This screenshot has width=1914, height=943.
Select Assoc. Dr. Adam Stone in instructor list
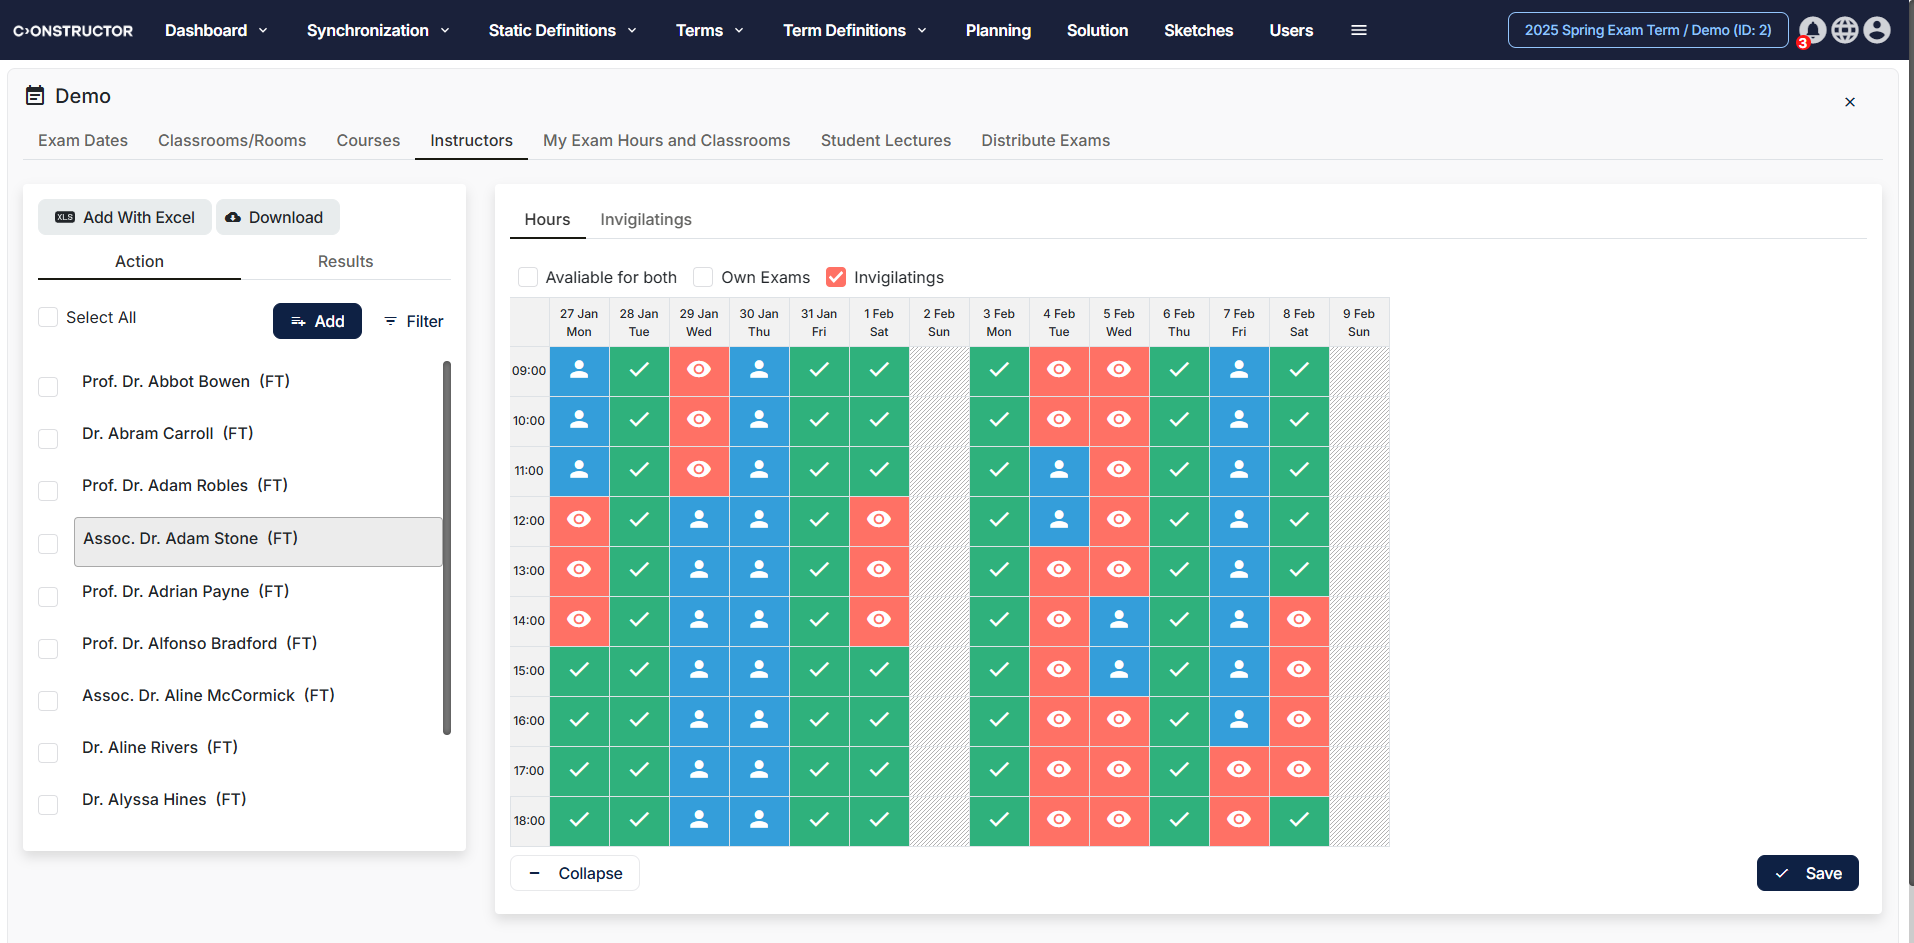pos(189,538)
